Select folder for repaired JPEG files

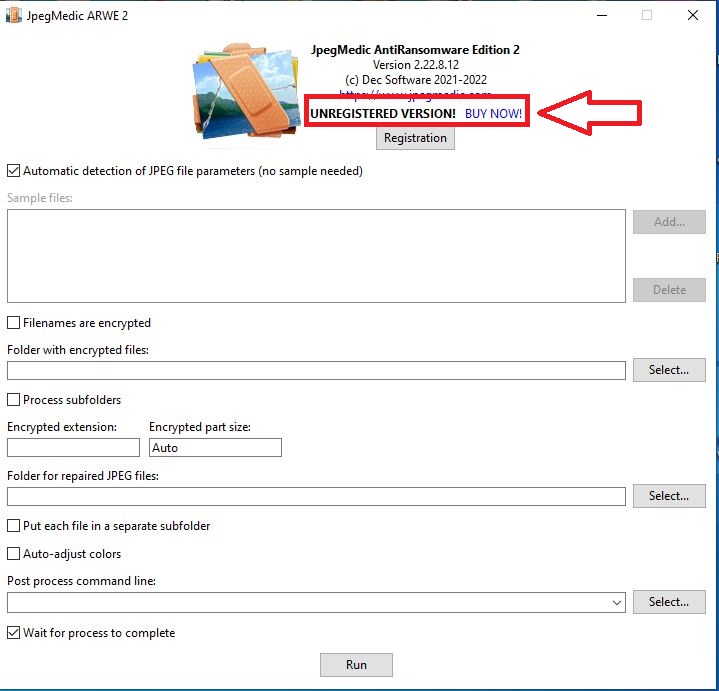[x=669, y=496]
